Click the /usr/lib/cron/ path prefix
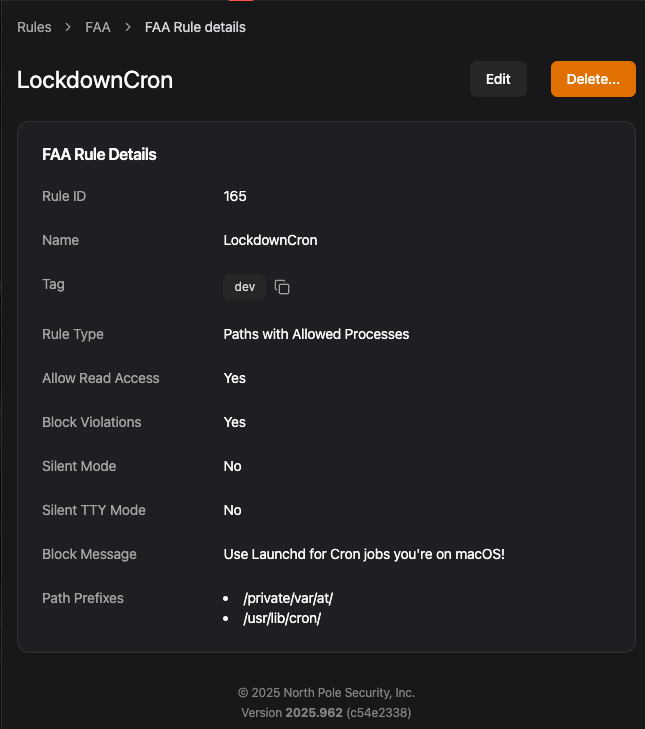 pos(282,618)
